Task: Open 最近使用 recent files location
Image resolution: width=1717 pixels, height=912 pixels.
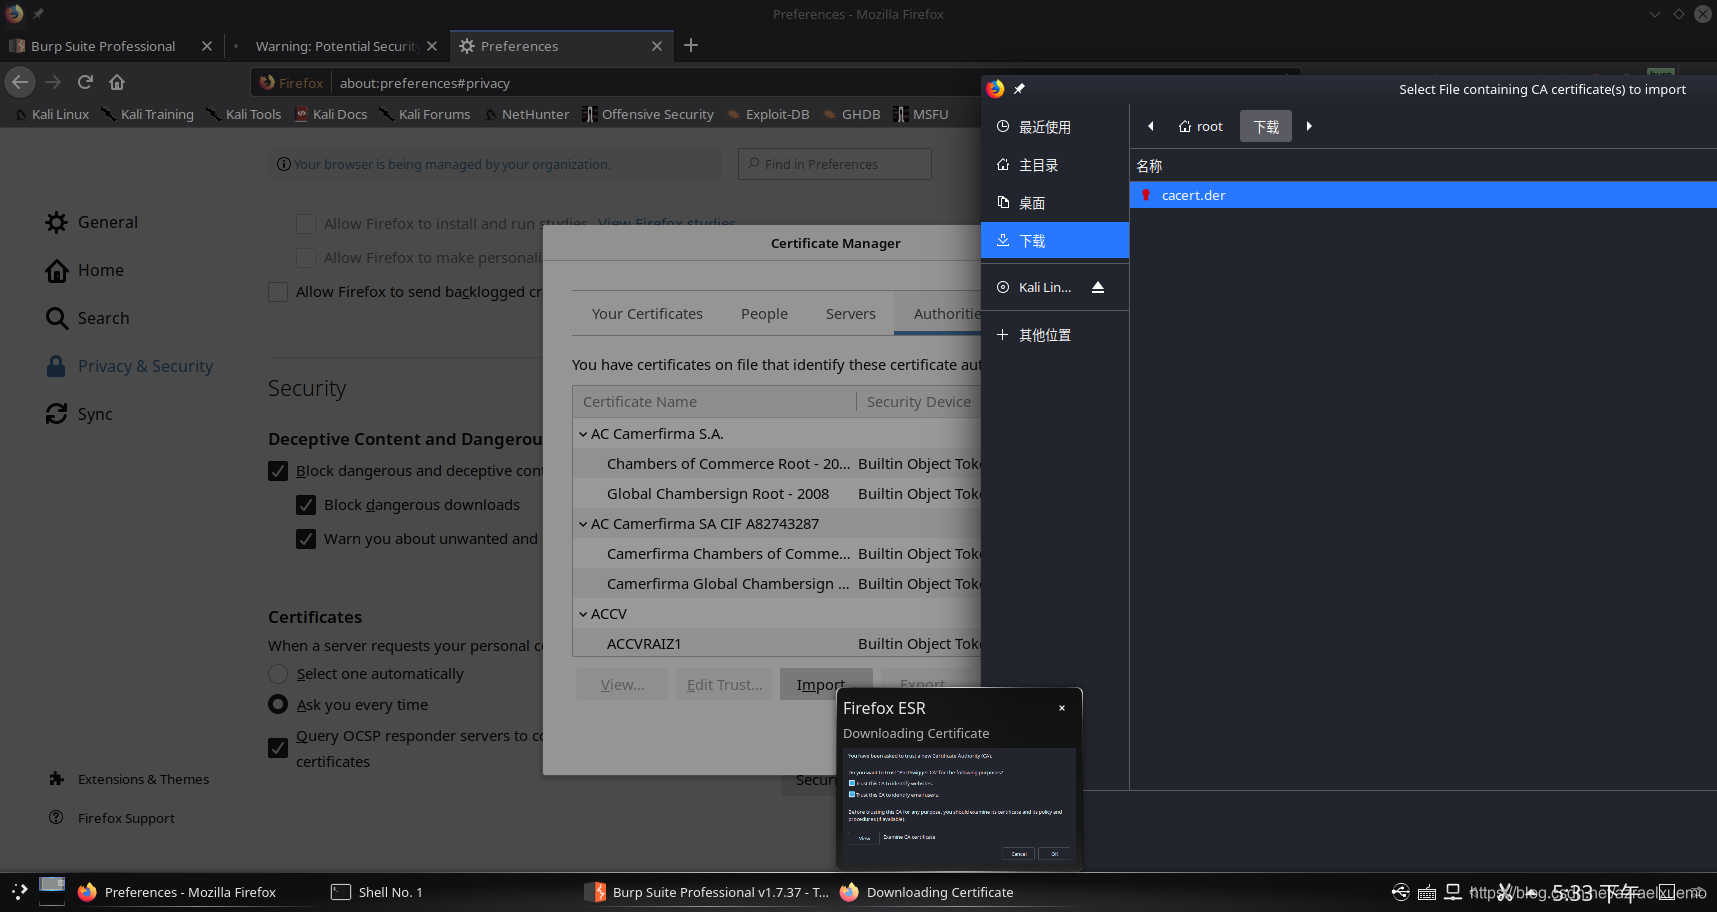Action: coord(1055,127)
